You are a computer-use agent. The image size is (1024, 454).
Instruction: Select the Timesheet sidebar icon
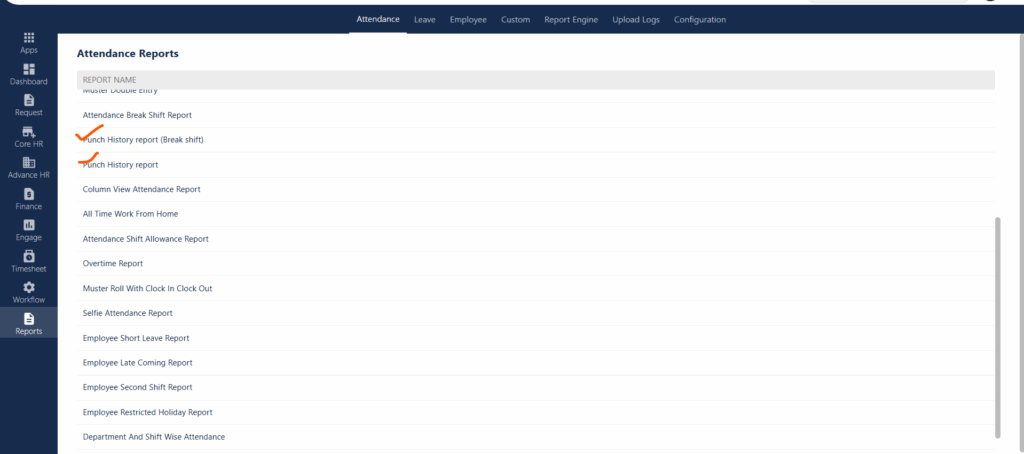[x=28, y=256]
